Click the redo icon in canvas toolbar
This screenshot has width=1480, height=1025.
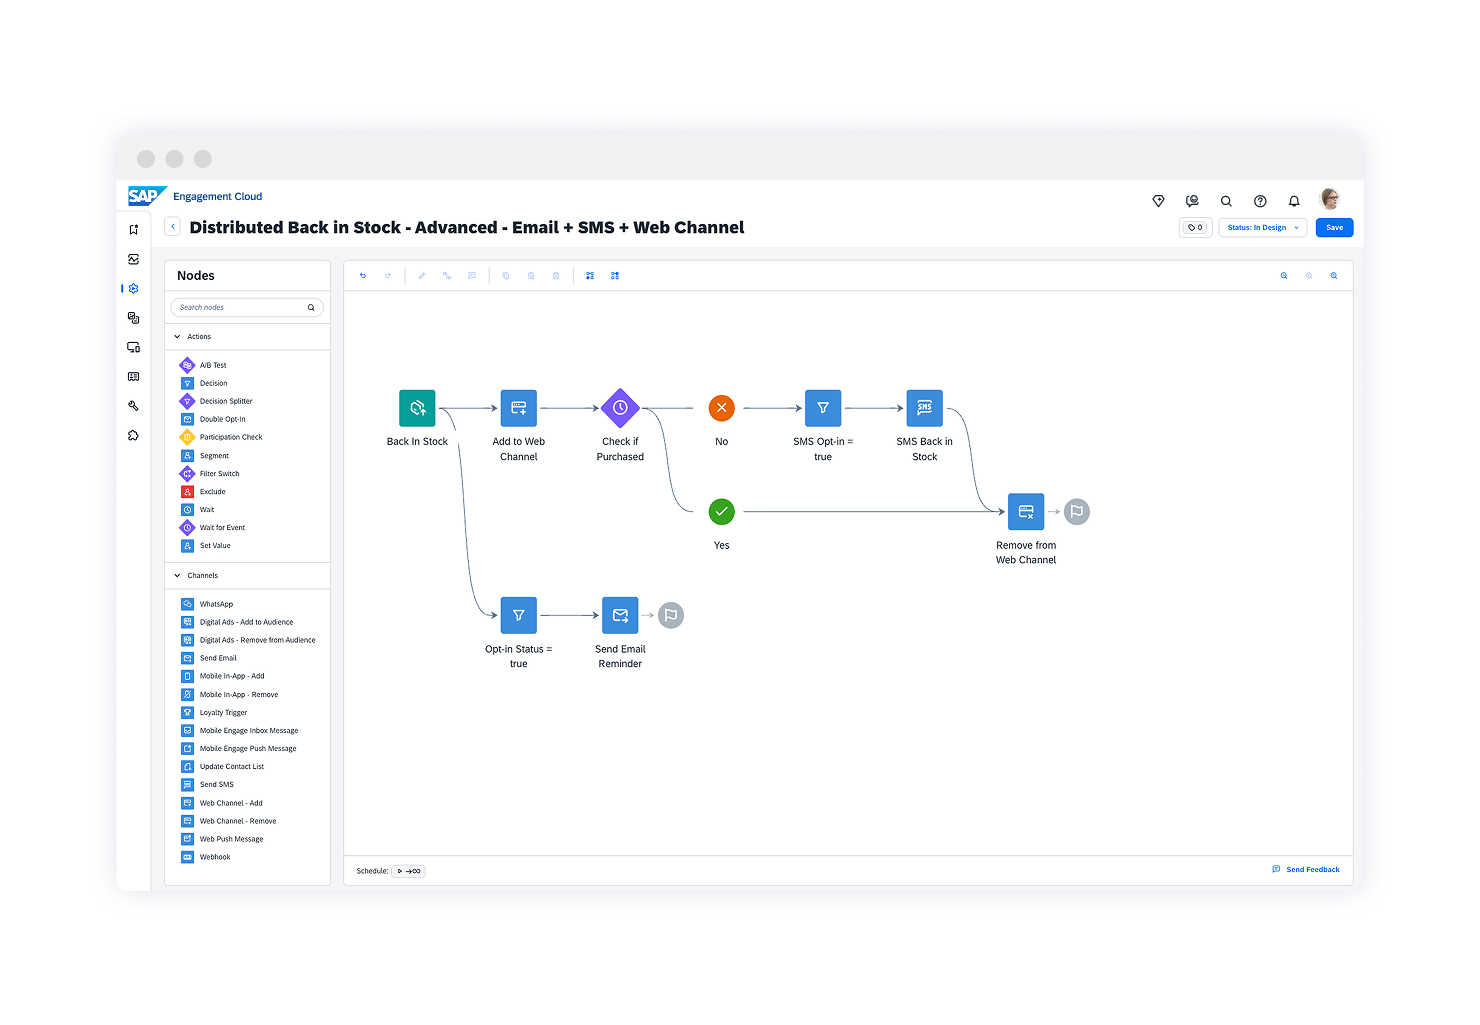[x=388, y=276]
